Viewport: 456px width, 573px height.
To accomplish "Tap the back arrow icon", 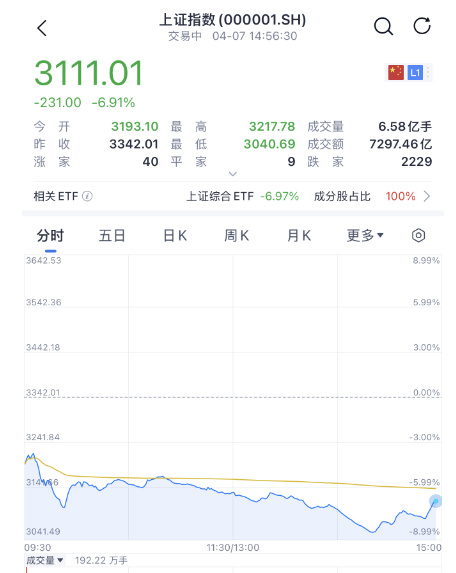I will pyautogui.click(x=42, y=28).
